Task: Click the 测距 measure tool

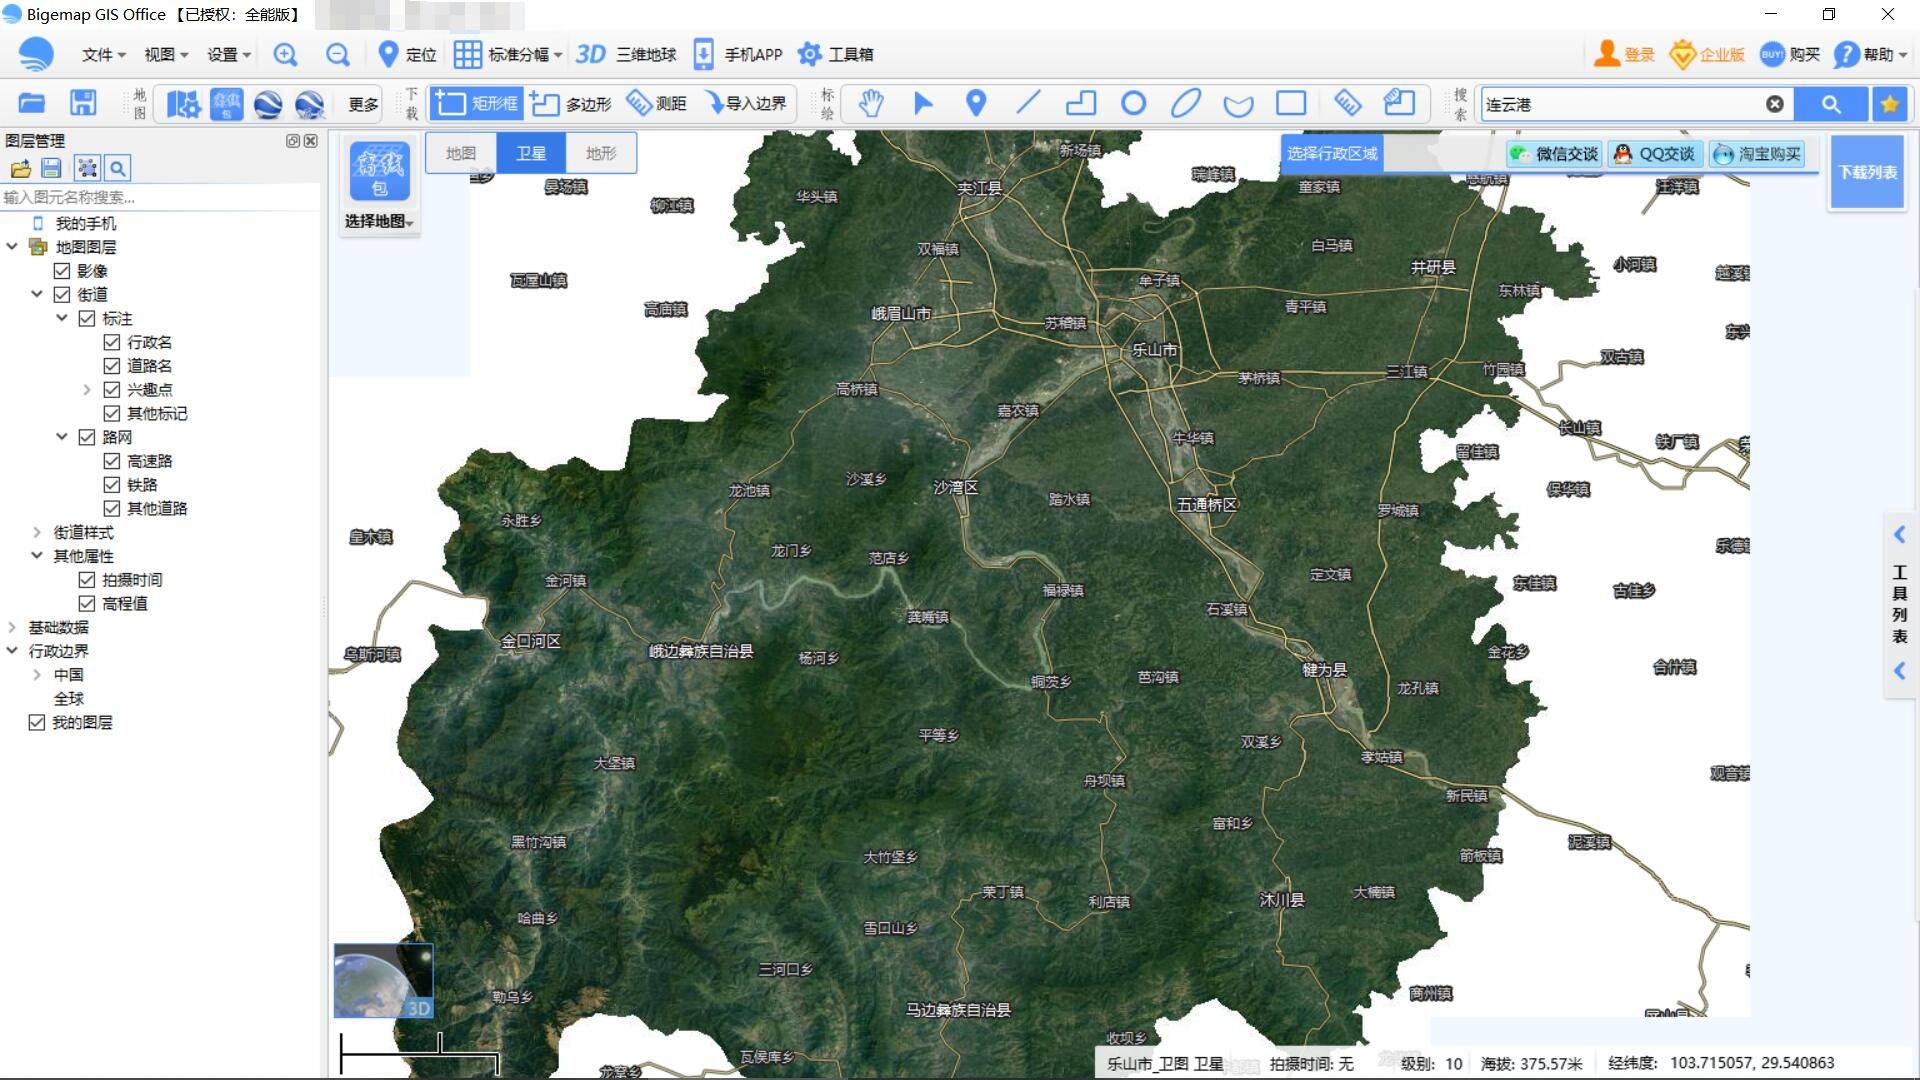Action: point(656,103)
